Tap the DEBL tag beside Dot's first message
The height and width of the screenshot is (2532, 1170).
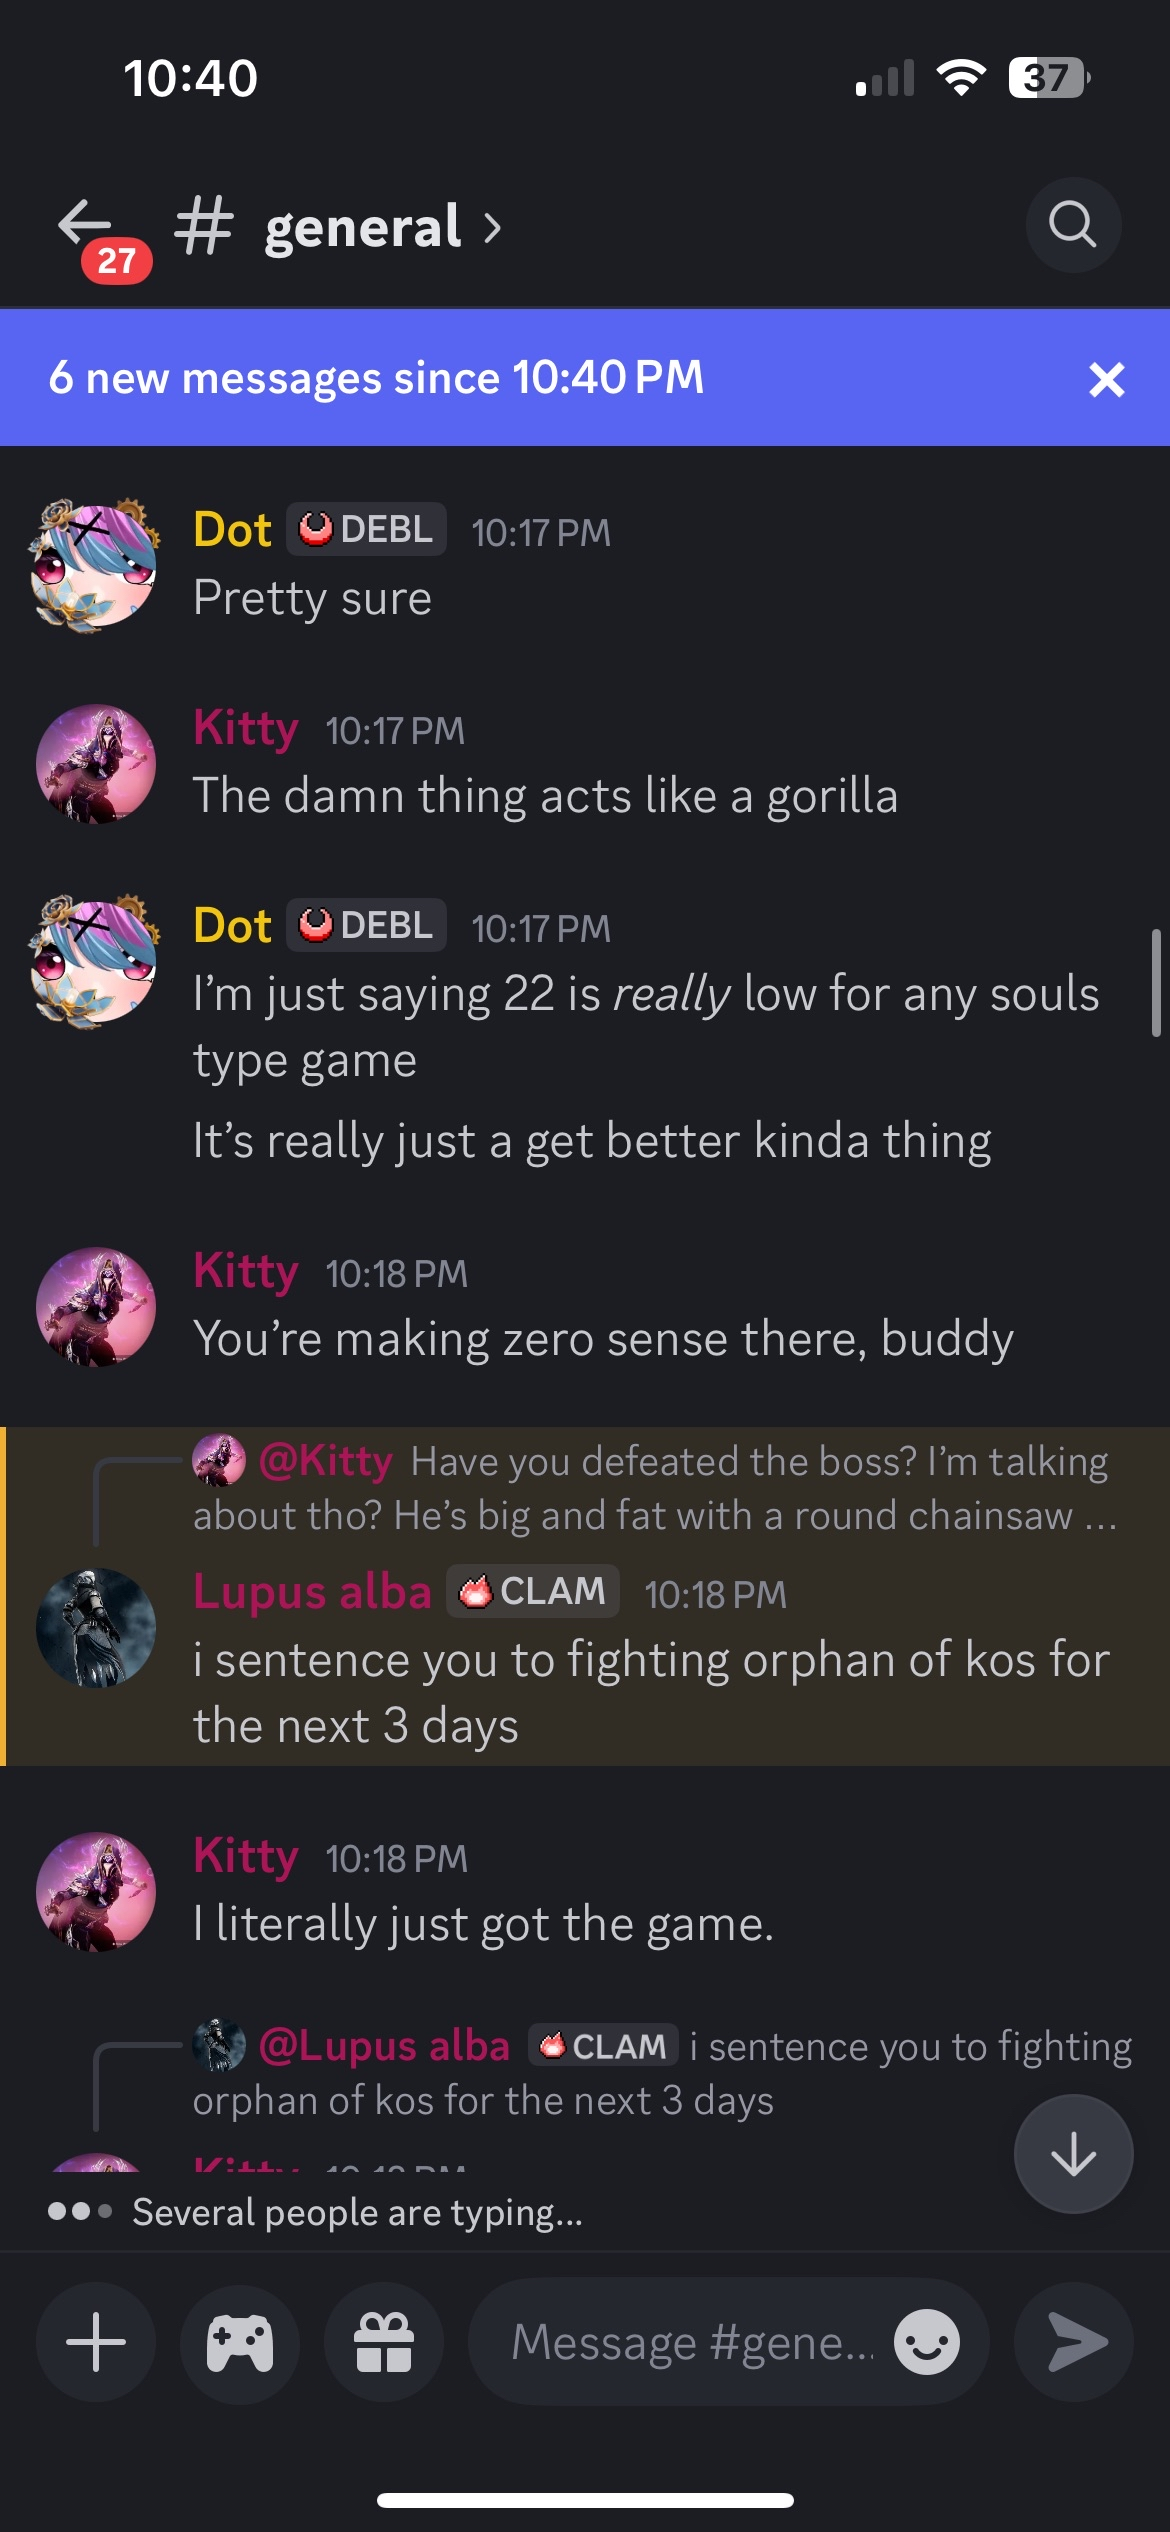tap(367, 529)
